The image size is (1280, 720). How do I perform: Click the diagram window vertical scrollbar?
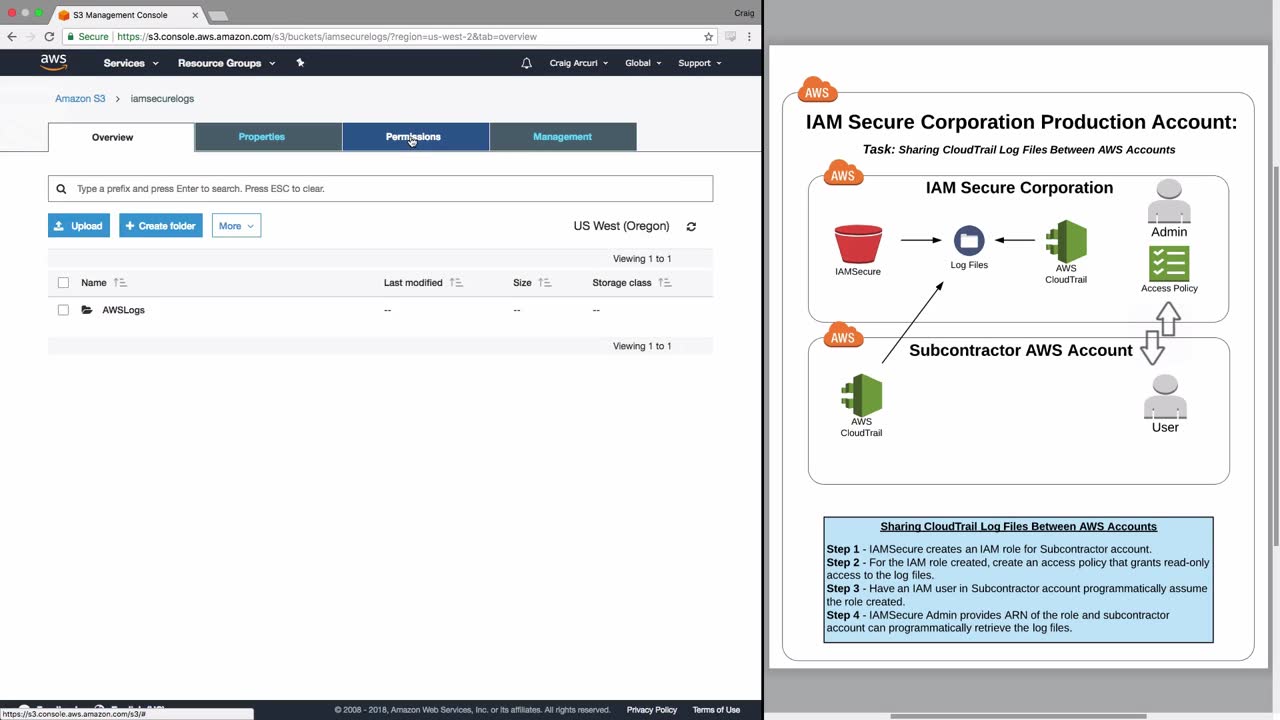(x=1274, y=354)
